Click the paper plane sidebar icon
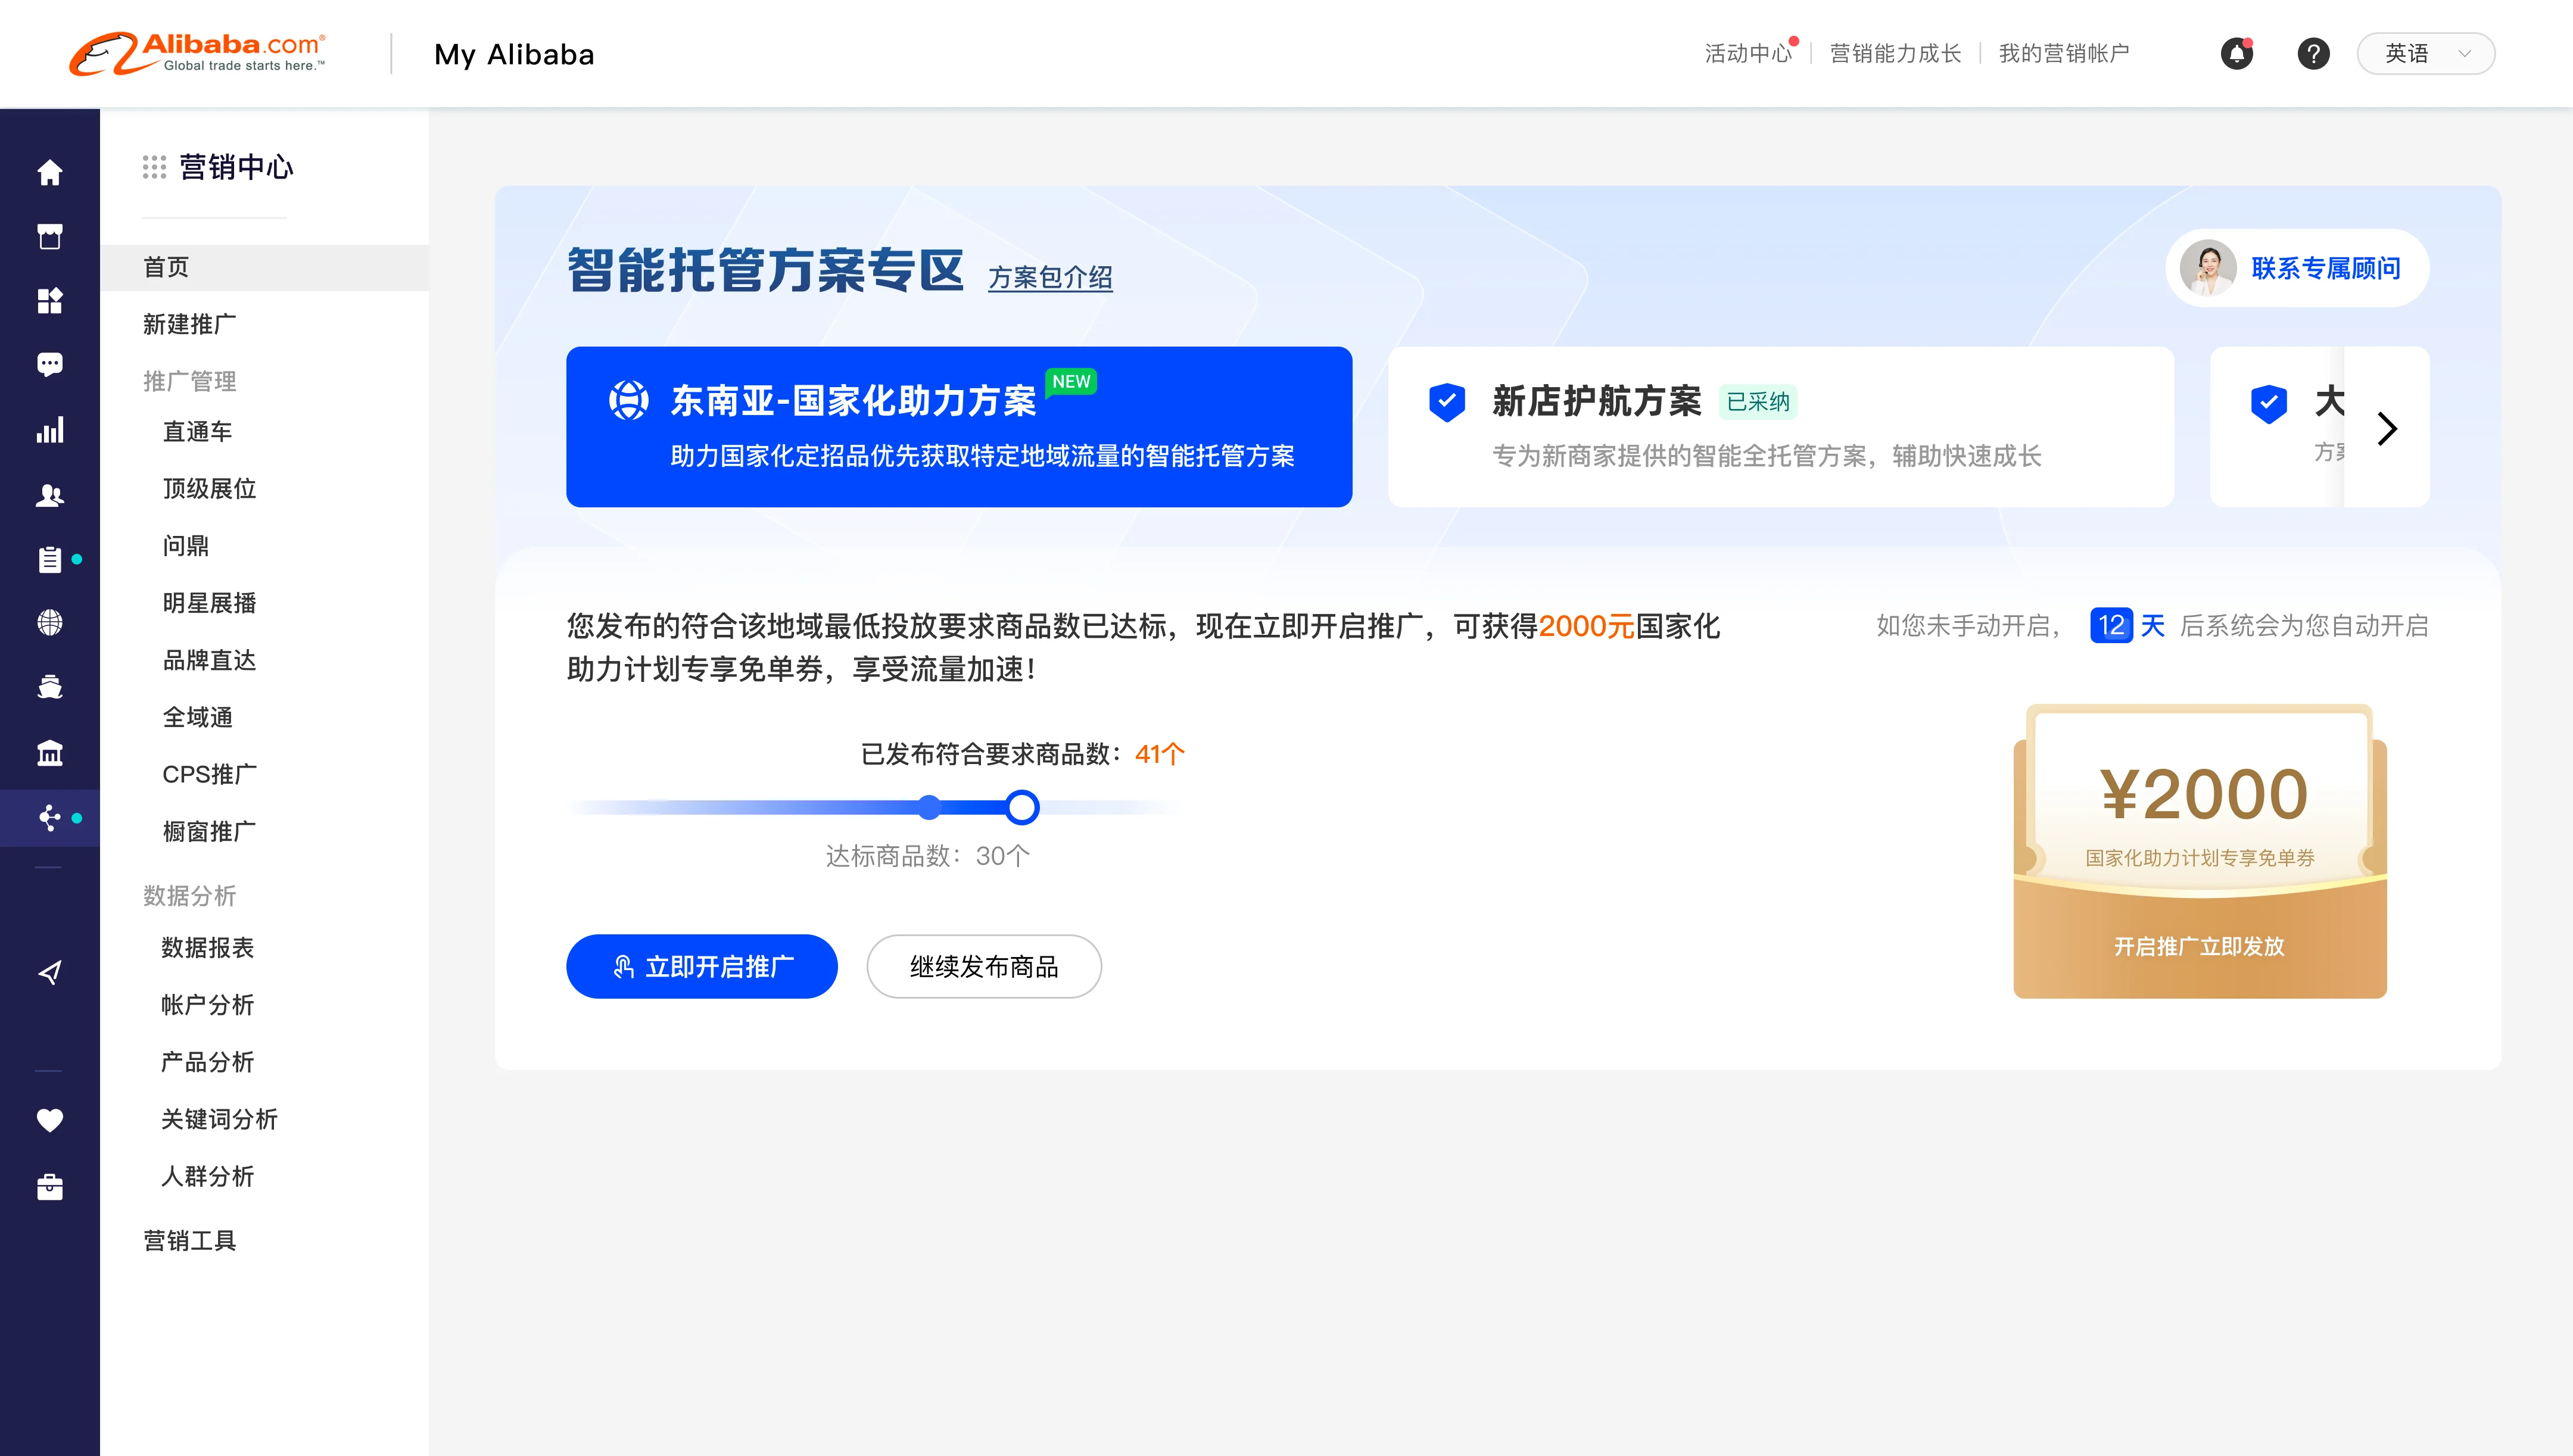This screenshot has height=1456, width=2573. tap(49, 972)
